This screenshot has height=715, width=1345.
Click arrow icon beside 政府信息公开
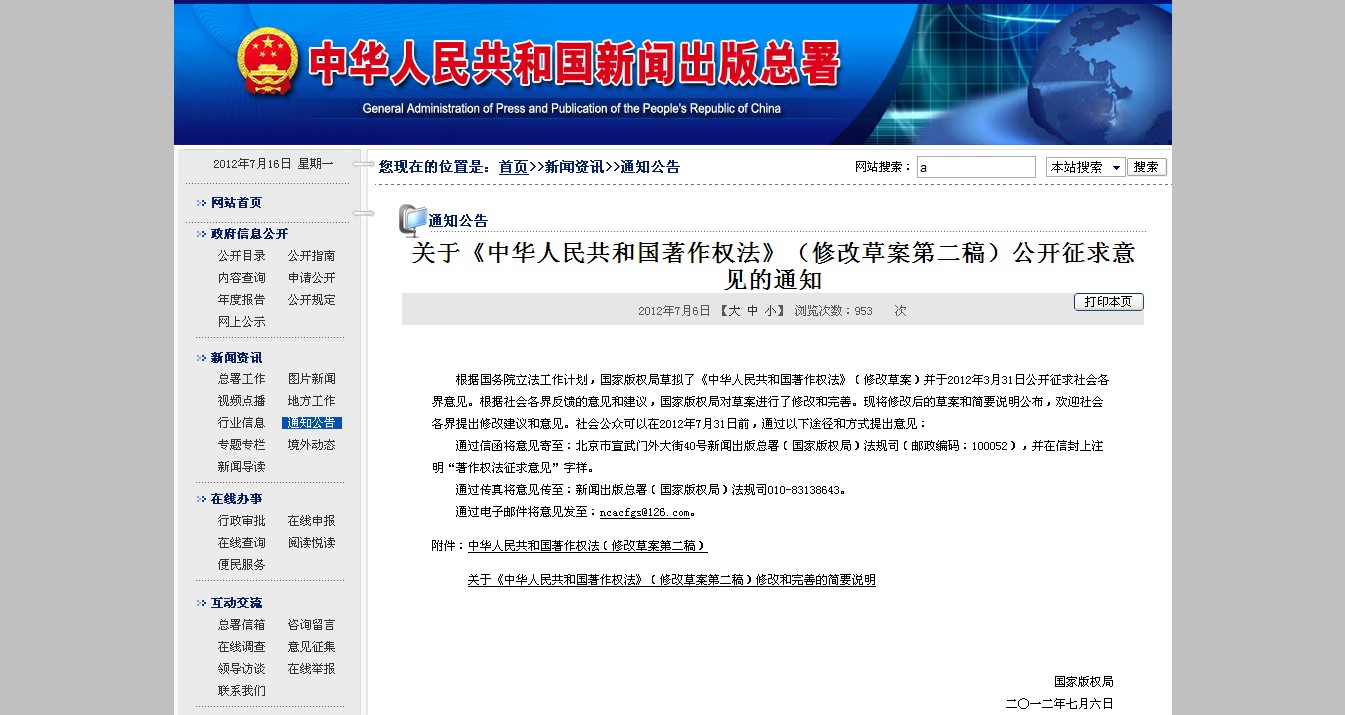(x=202, y=234)
